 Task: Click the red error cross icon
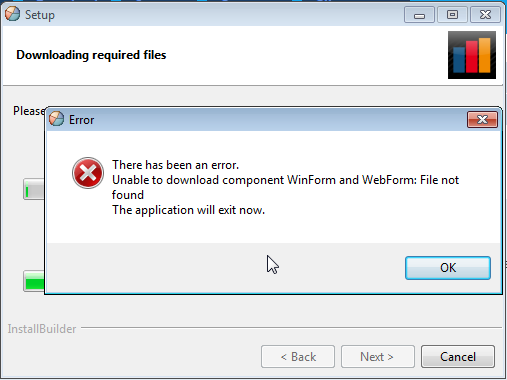pyautogui.click(x=88, y=173)
